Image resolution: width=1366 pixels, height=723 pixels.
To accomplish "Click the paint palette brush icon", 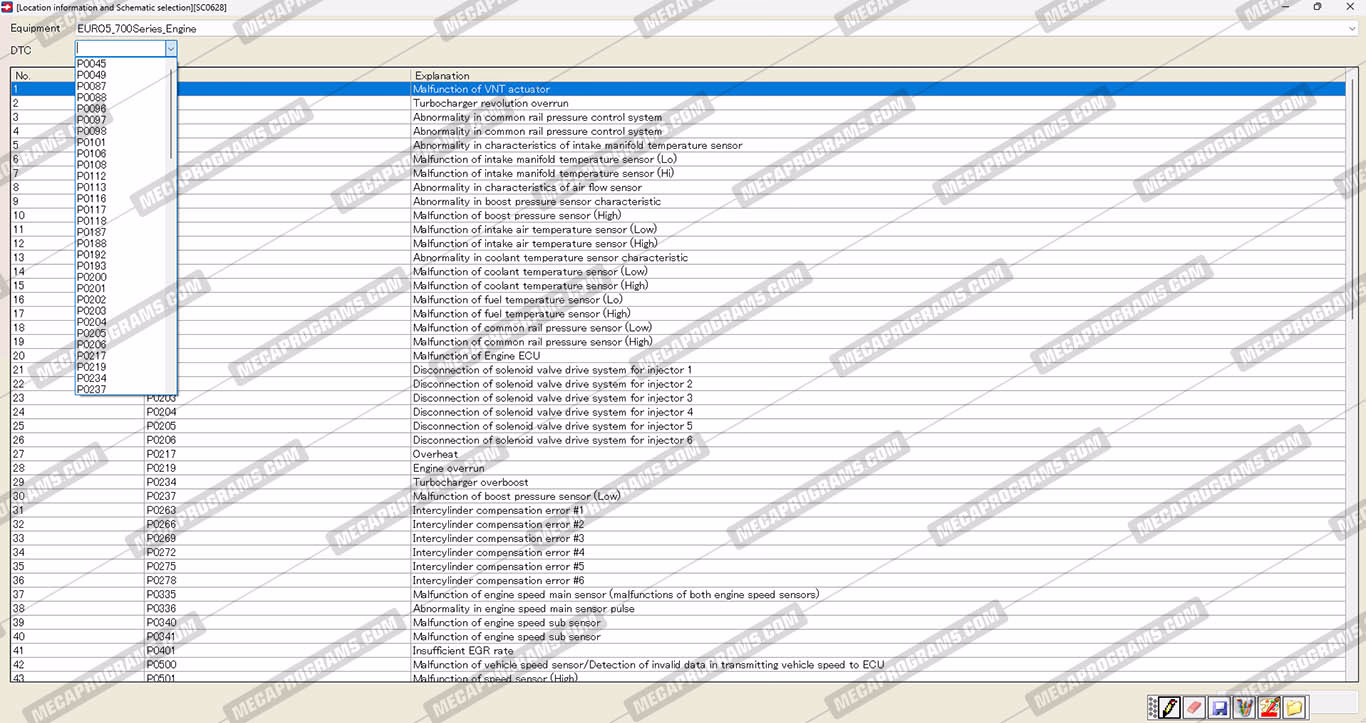I will point(1269,707).
